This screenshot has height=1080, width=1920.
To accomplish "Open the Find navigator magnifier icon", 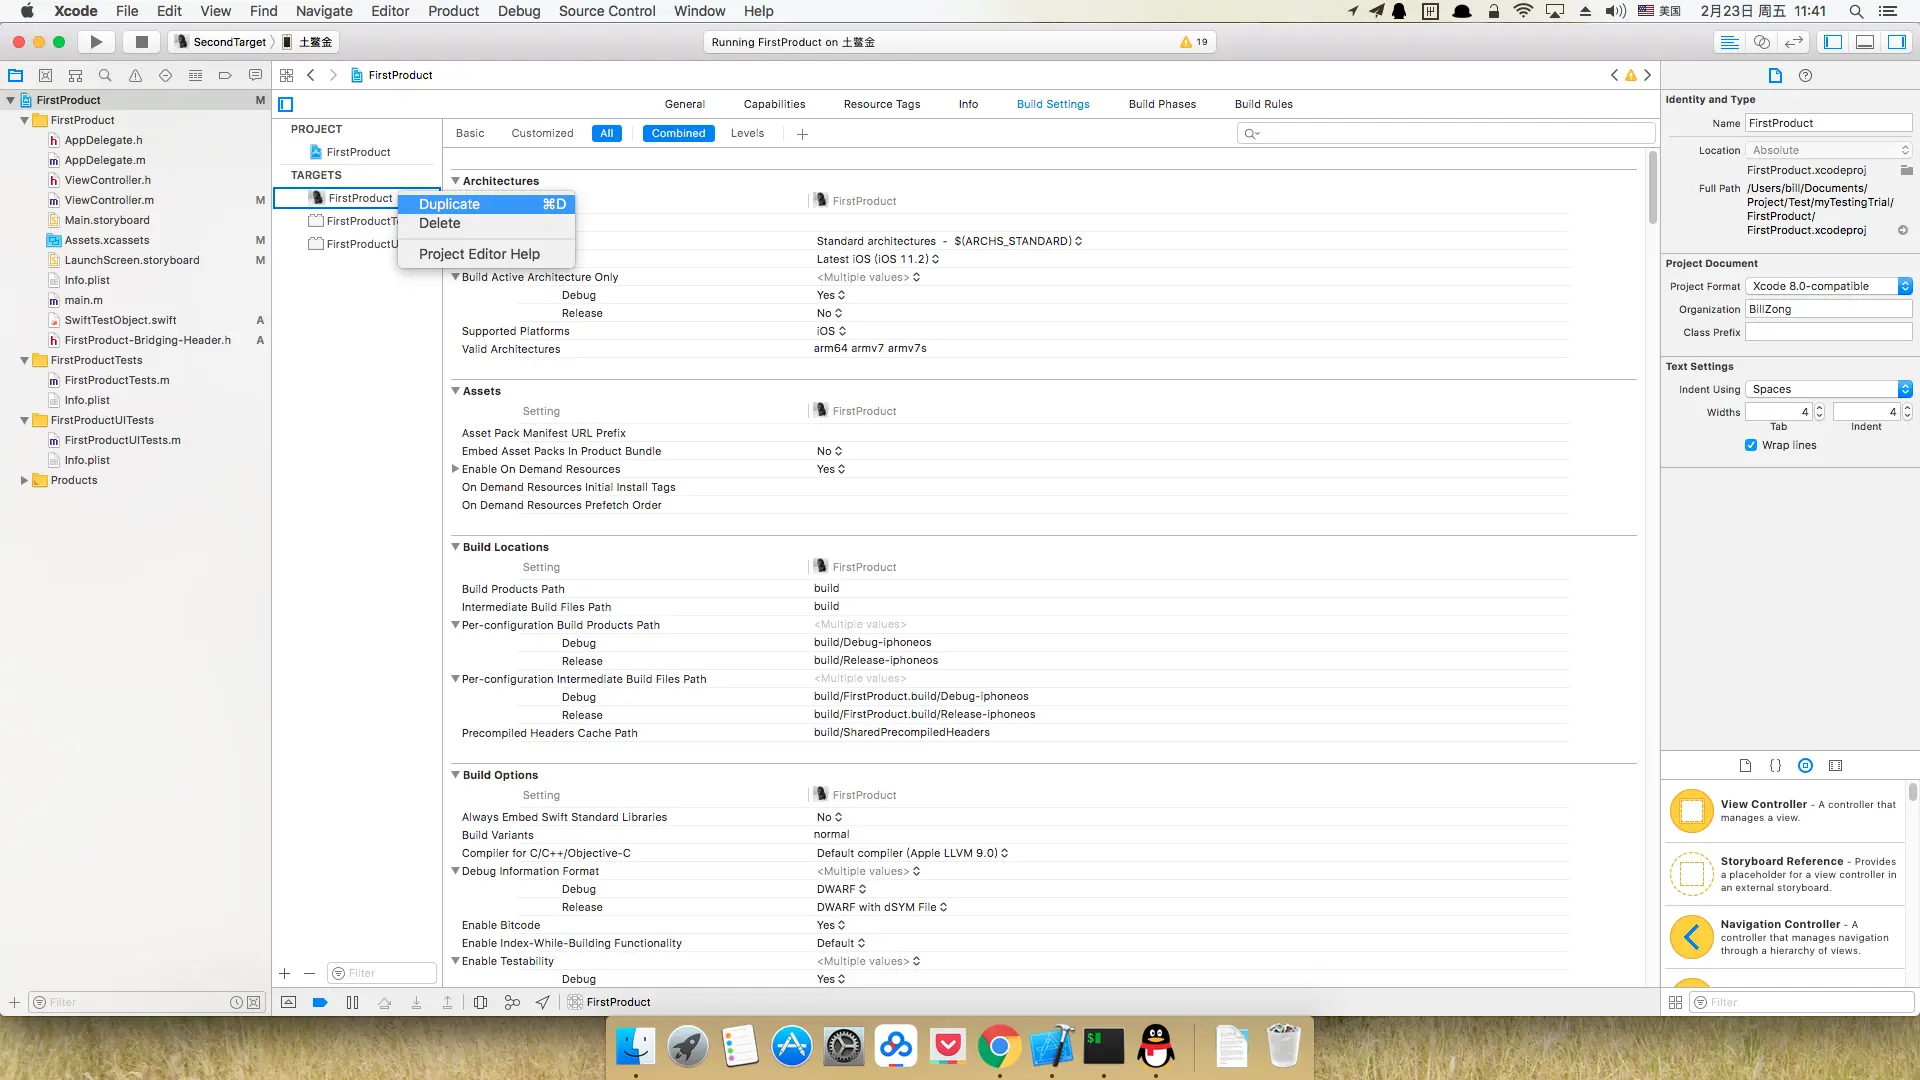I will 105,75.
